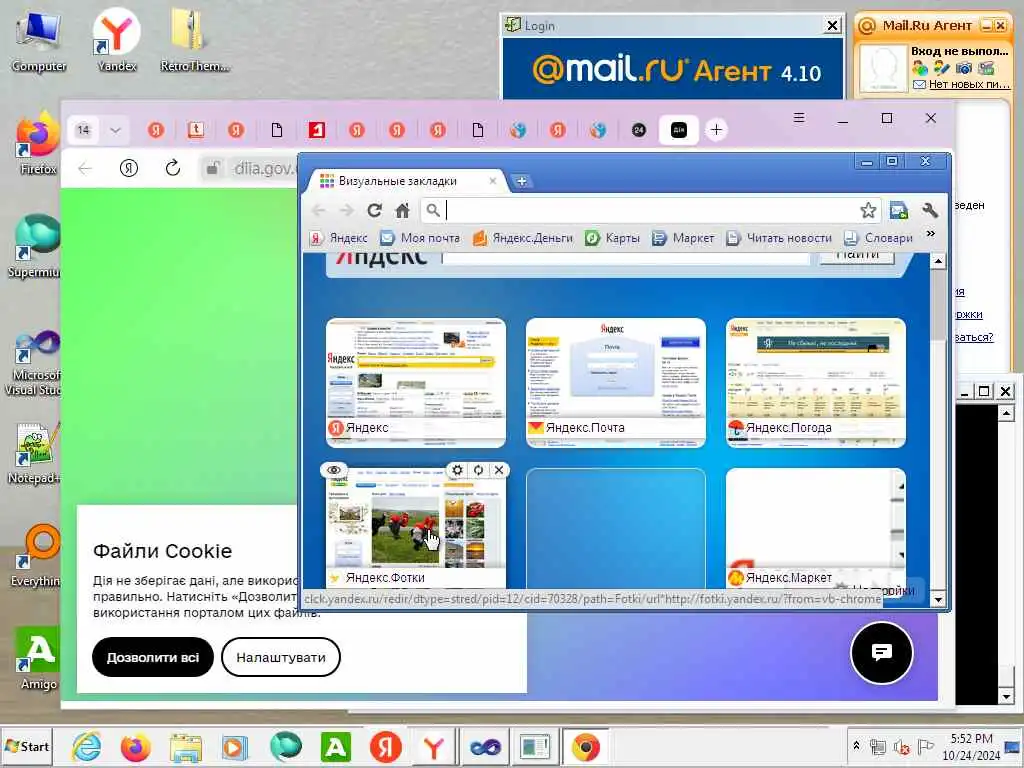
Task: Open the chat bubble button on diia page
Action: [x=882, y=652]
